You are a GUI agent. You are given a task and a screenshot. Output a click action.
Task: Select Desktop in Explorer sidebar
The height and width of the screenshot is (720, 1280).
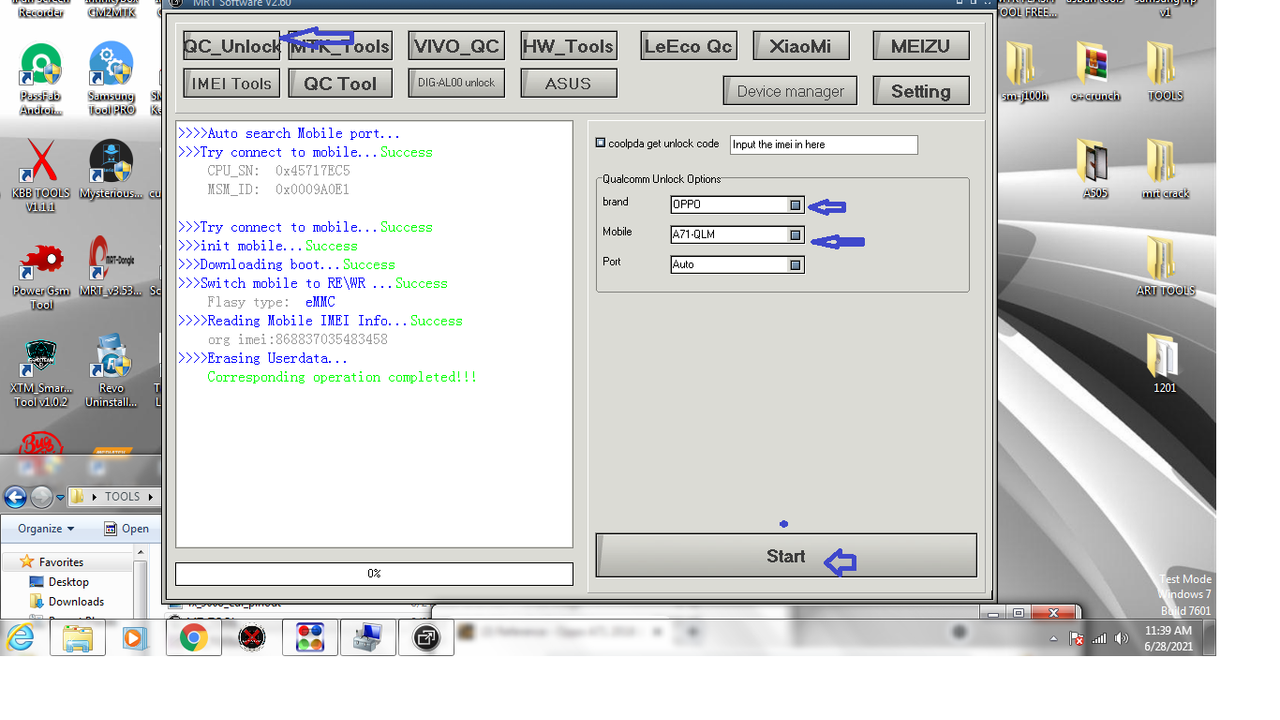click(x=60, y=582)
